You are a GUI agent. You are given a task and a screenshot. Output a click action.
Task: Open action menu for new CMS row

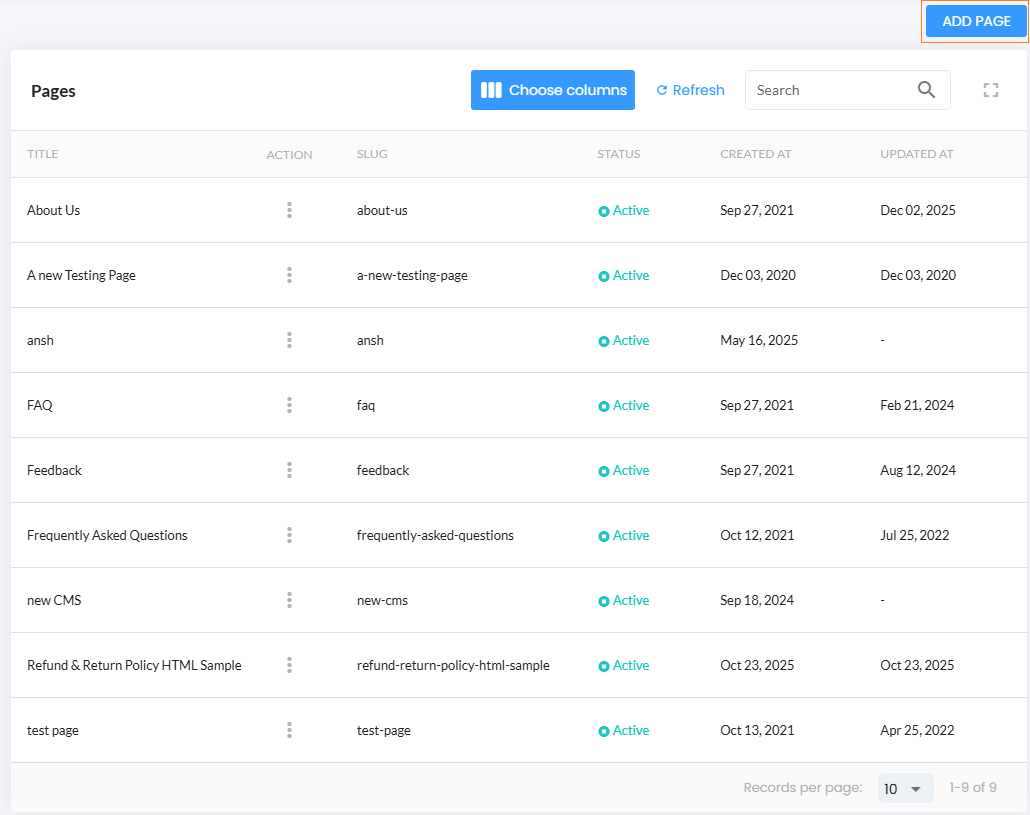(x=289, y=600)
